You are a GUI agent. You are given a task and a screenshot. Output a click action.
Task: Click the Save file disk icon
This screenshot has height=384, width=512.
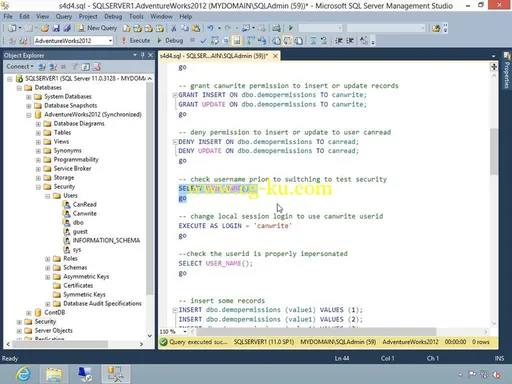[56, 28]
